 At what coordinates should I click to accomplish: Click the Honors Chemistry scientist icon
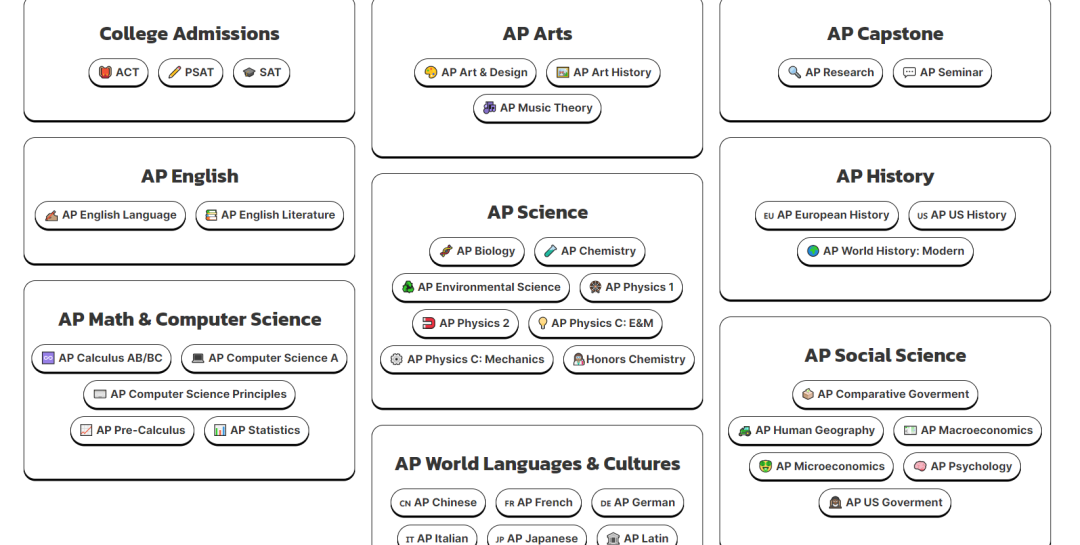coord(579,360)
